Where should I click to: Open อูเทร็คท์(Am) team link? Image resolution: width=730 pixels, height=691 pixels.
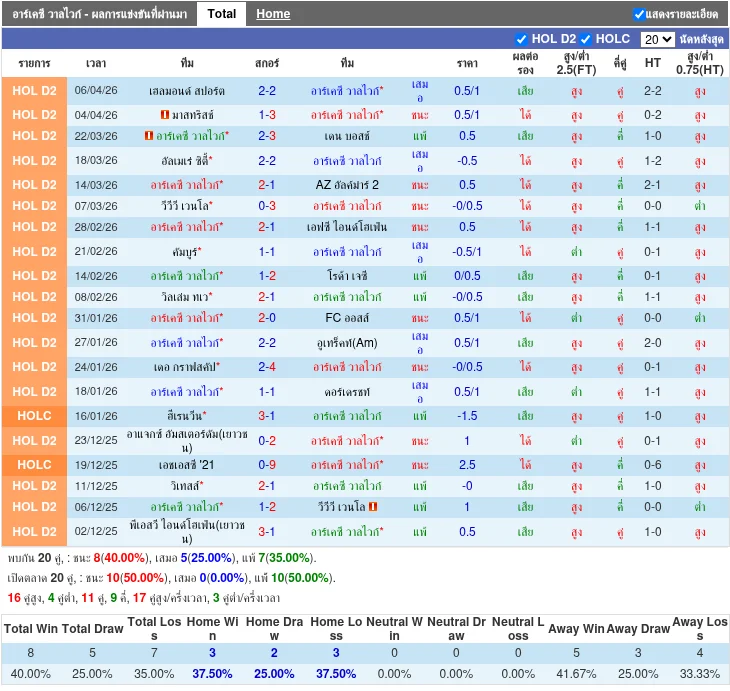pos(347,343)
